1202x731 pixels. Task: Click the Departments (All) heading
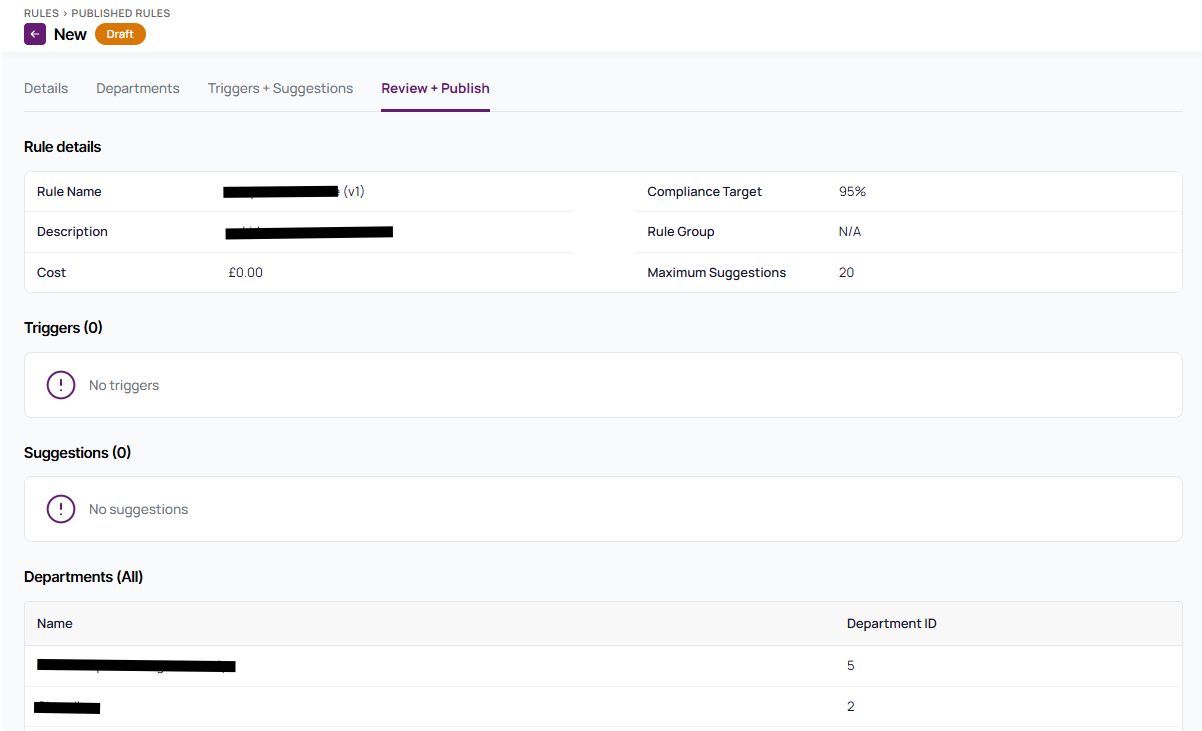[x=83, y=577]
